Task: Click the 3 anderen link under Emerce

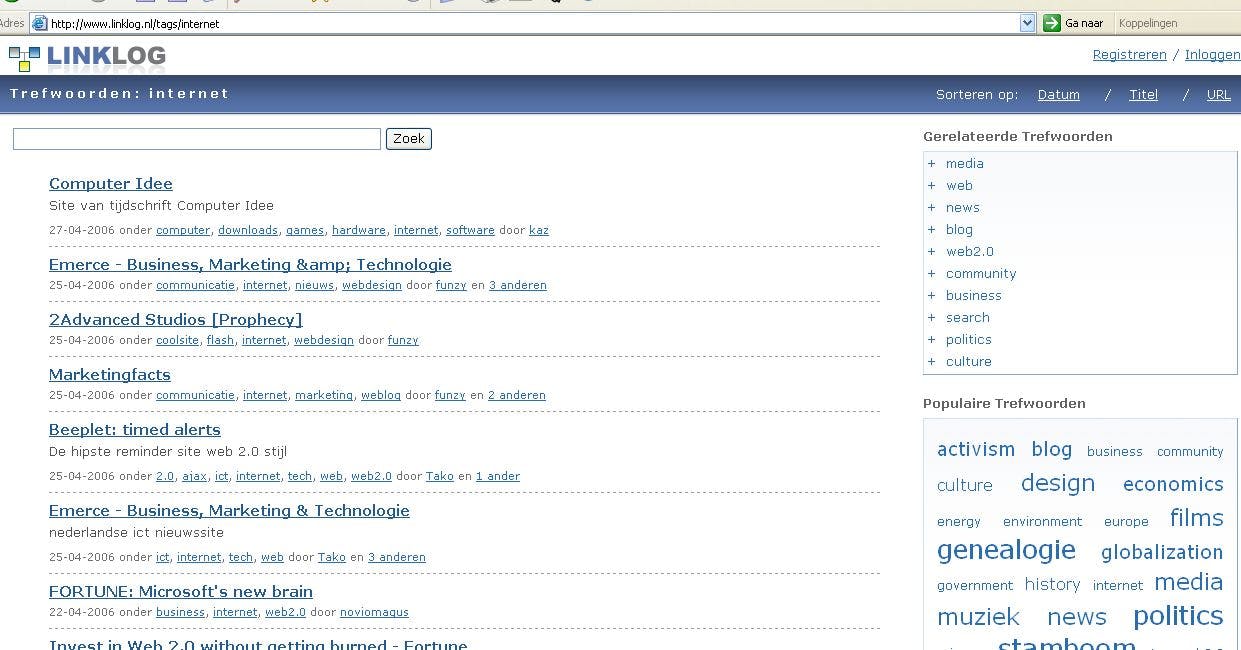Action: tap(518, 285)
